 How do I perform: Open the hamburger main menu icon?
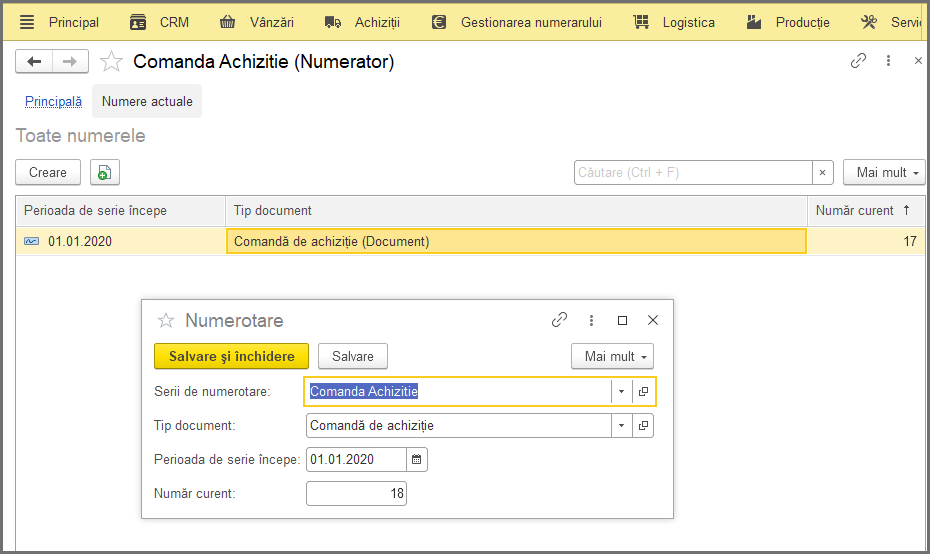pos(27,23)
